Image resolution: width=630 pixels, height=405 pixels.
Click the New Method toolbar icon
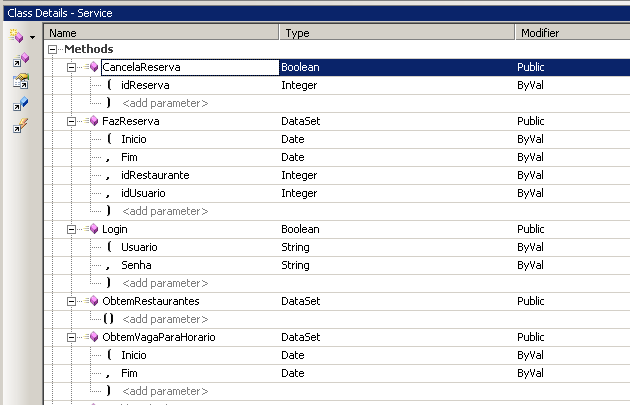click(16, 36)
